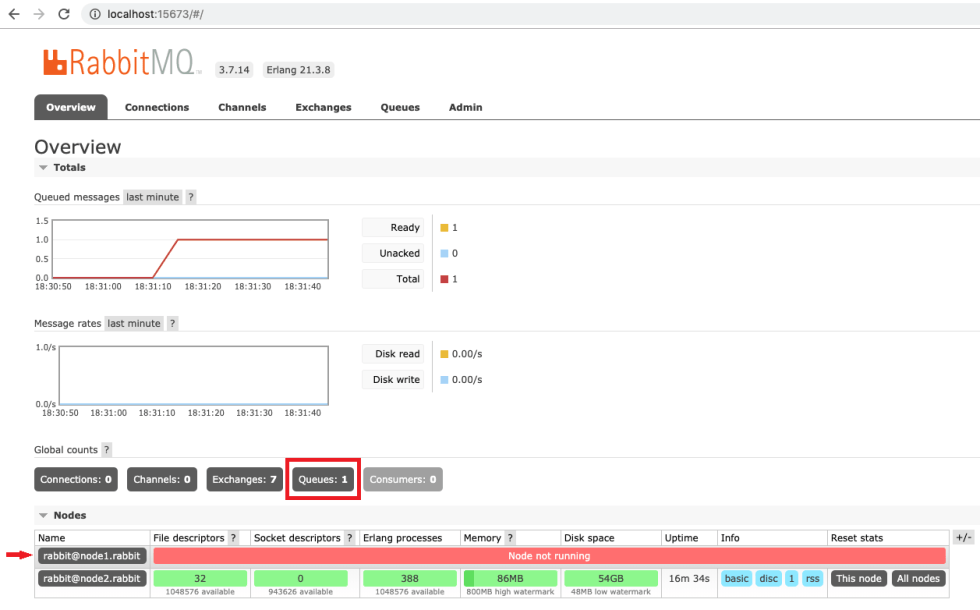
Task: Click the disc info tag
Action: coord(768,578)
